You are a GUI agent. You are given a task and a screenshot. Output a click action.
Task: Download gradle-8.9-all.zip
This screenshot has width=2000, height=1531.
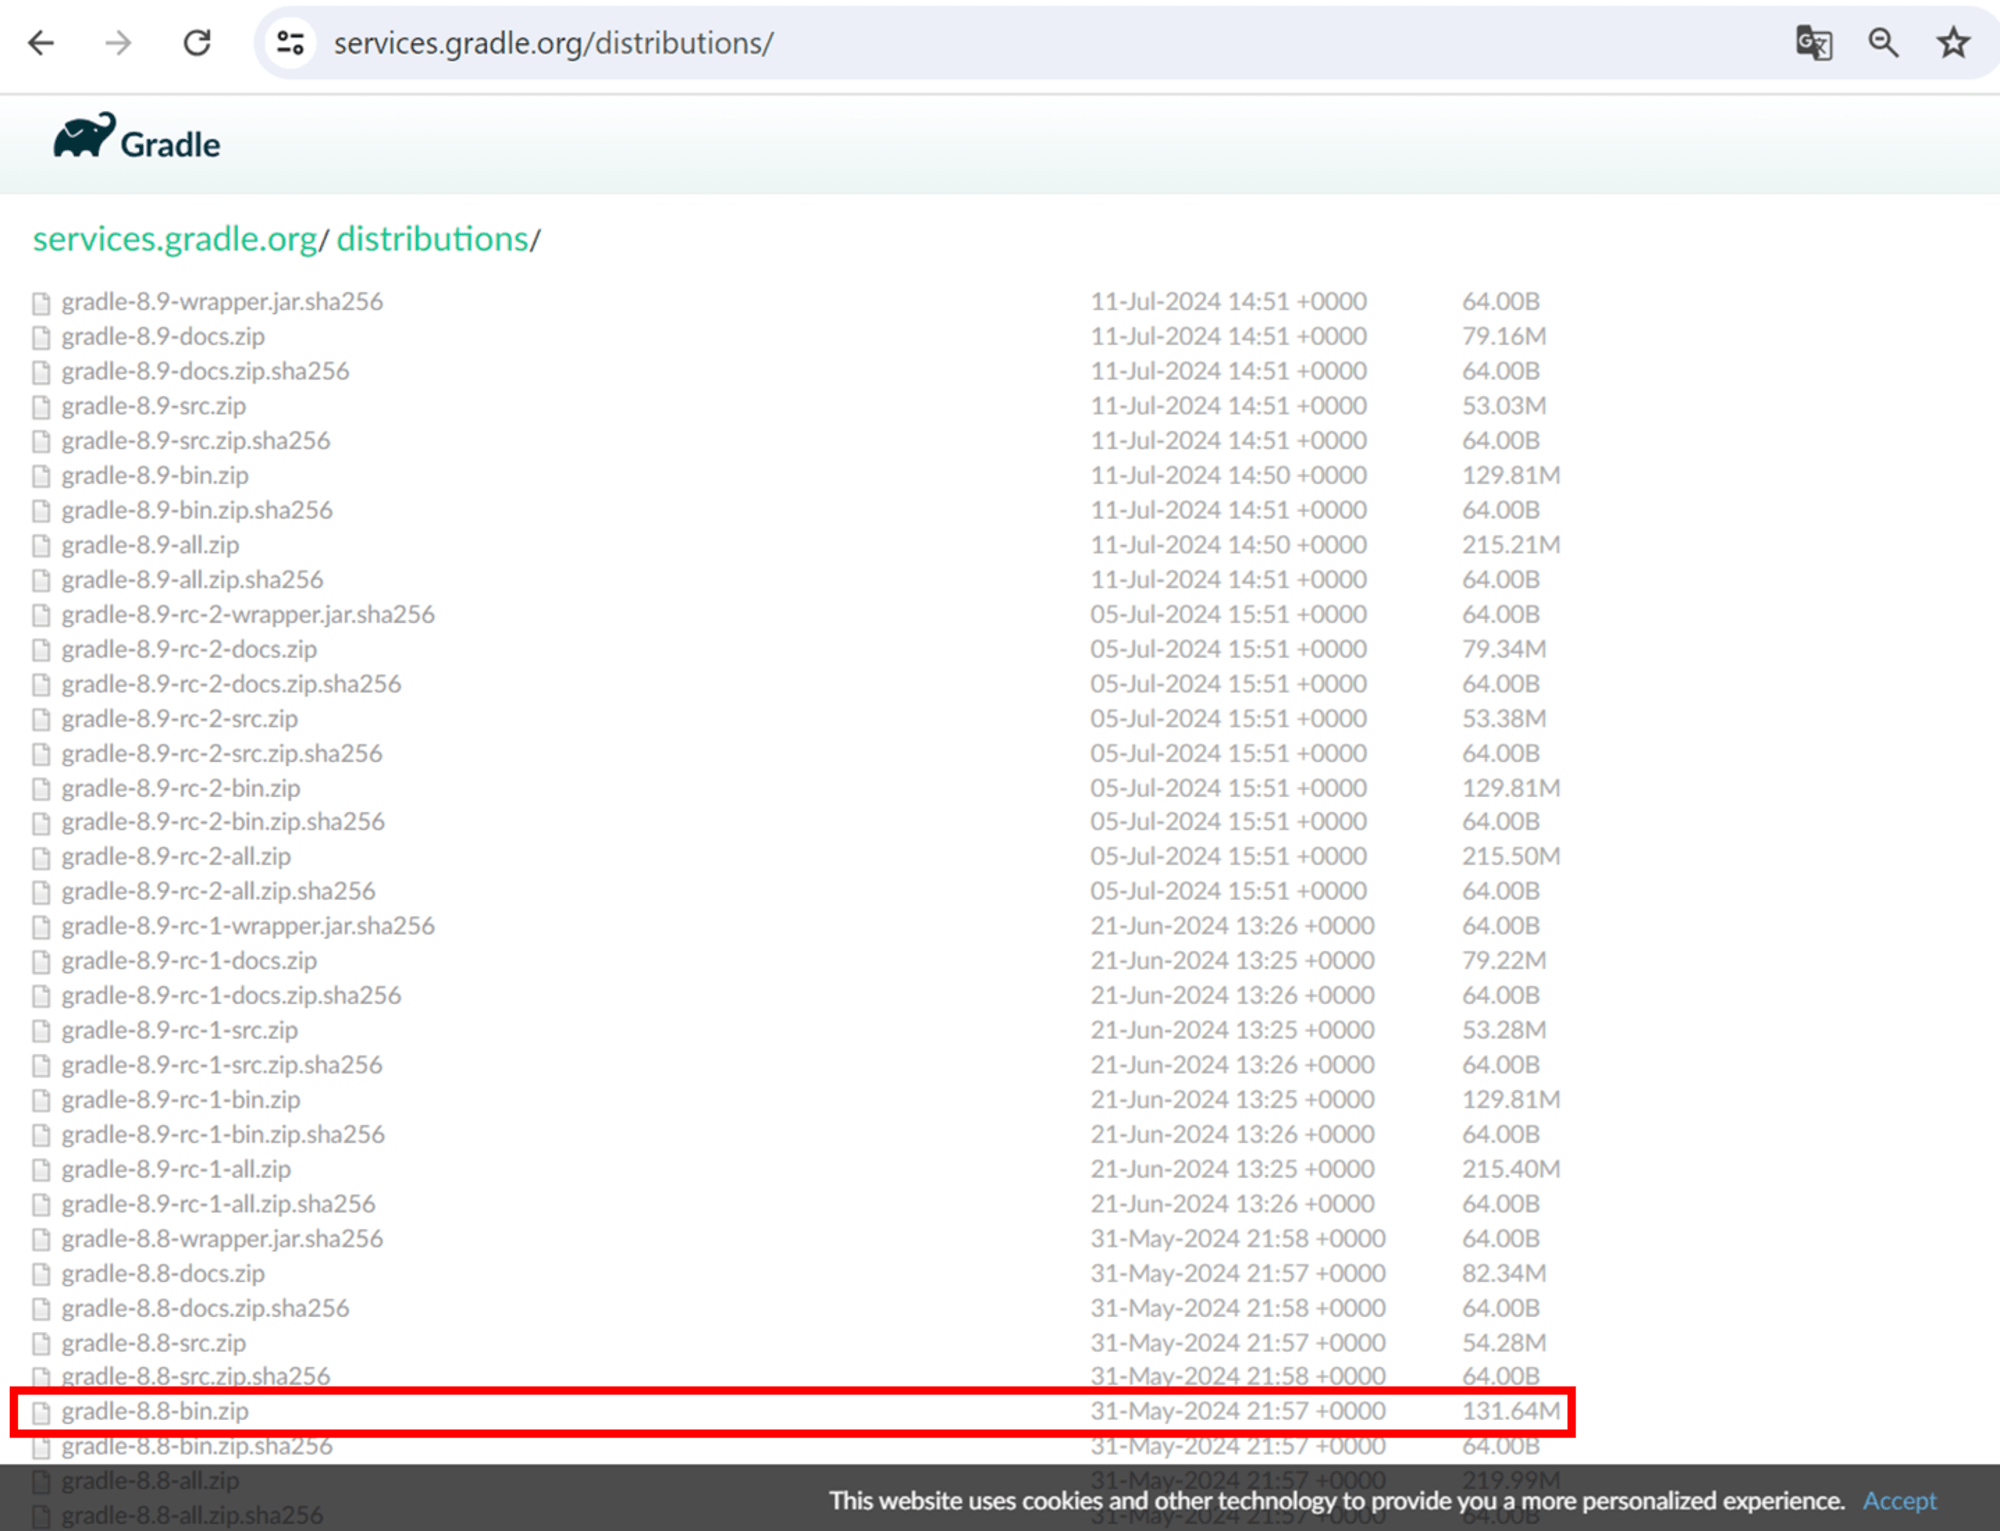tap(150, 545)
